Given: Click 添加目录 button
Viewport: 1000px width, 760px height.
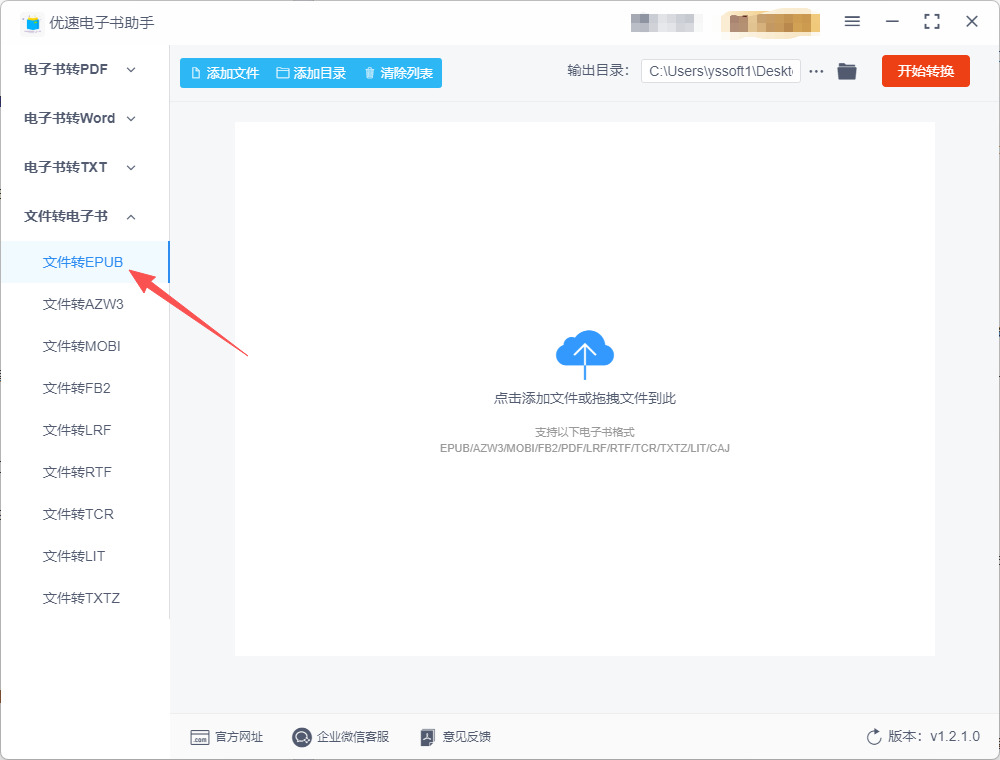Looking at the screenshot, I should [311, 73].
